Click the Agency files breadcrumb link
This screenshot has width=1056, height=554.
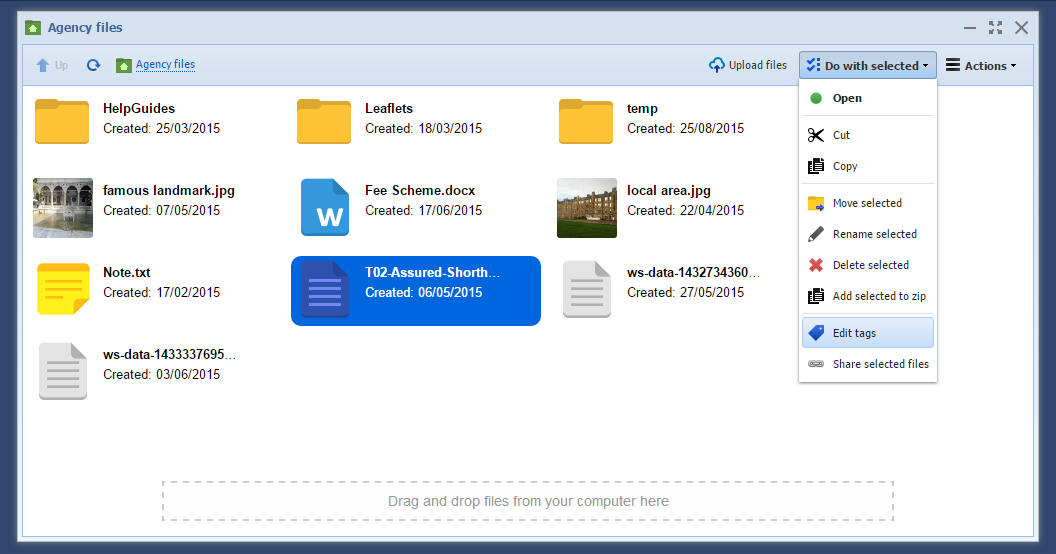pyautogui.click(x=165, y=65)
